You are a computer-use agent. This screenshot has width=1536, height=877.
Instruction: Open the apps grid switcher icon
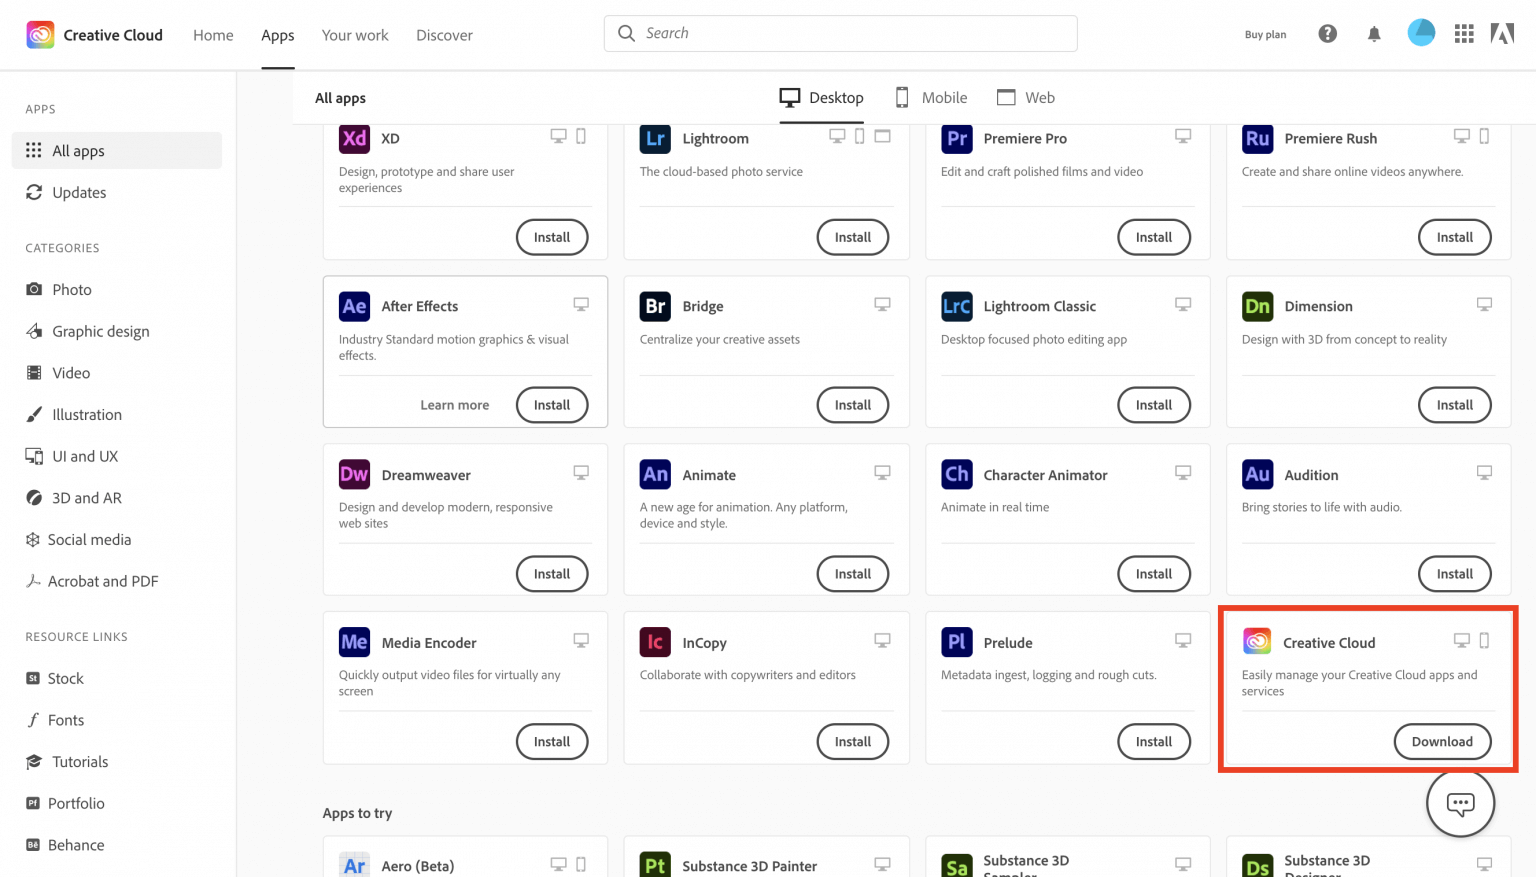point(1464,34)
